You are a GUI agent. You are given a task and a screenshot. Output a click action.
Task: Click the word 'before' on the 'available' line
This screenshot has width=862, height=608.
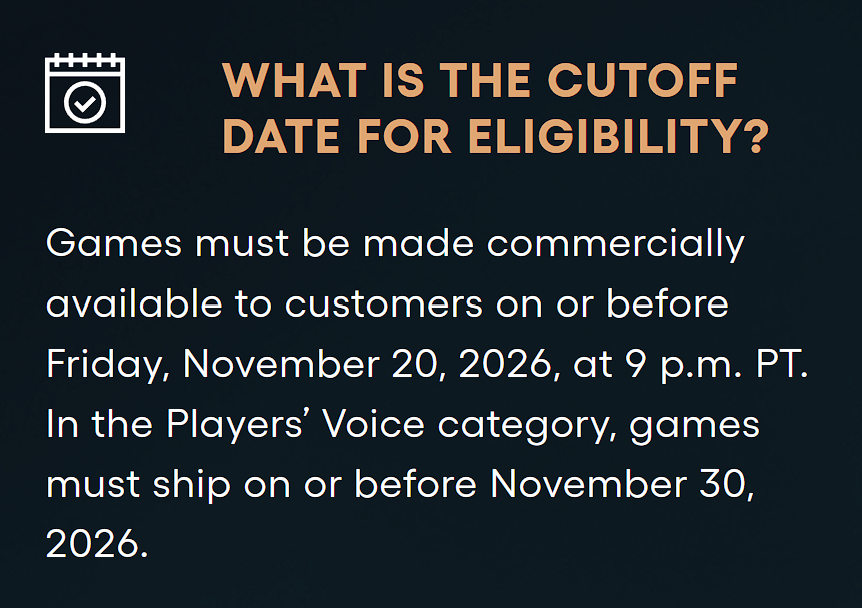[667, 303]
